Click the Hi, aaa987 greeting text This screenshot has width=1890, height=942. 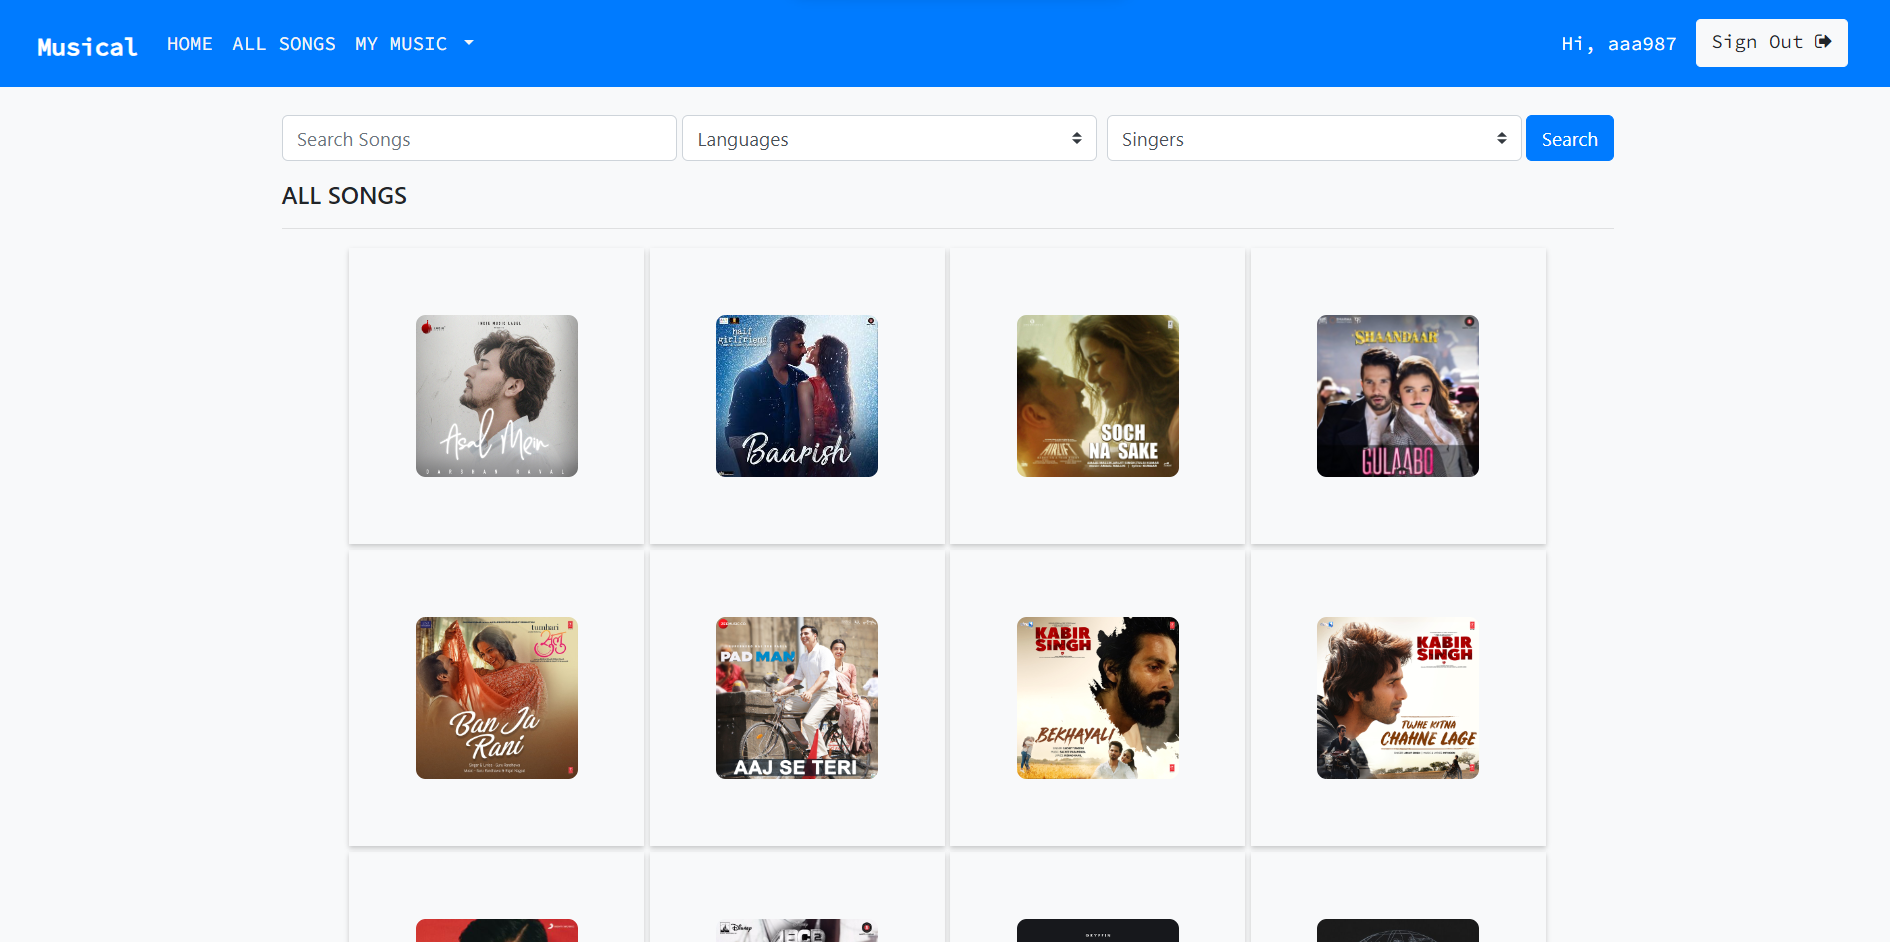click(x=1619, y=44)
